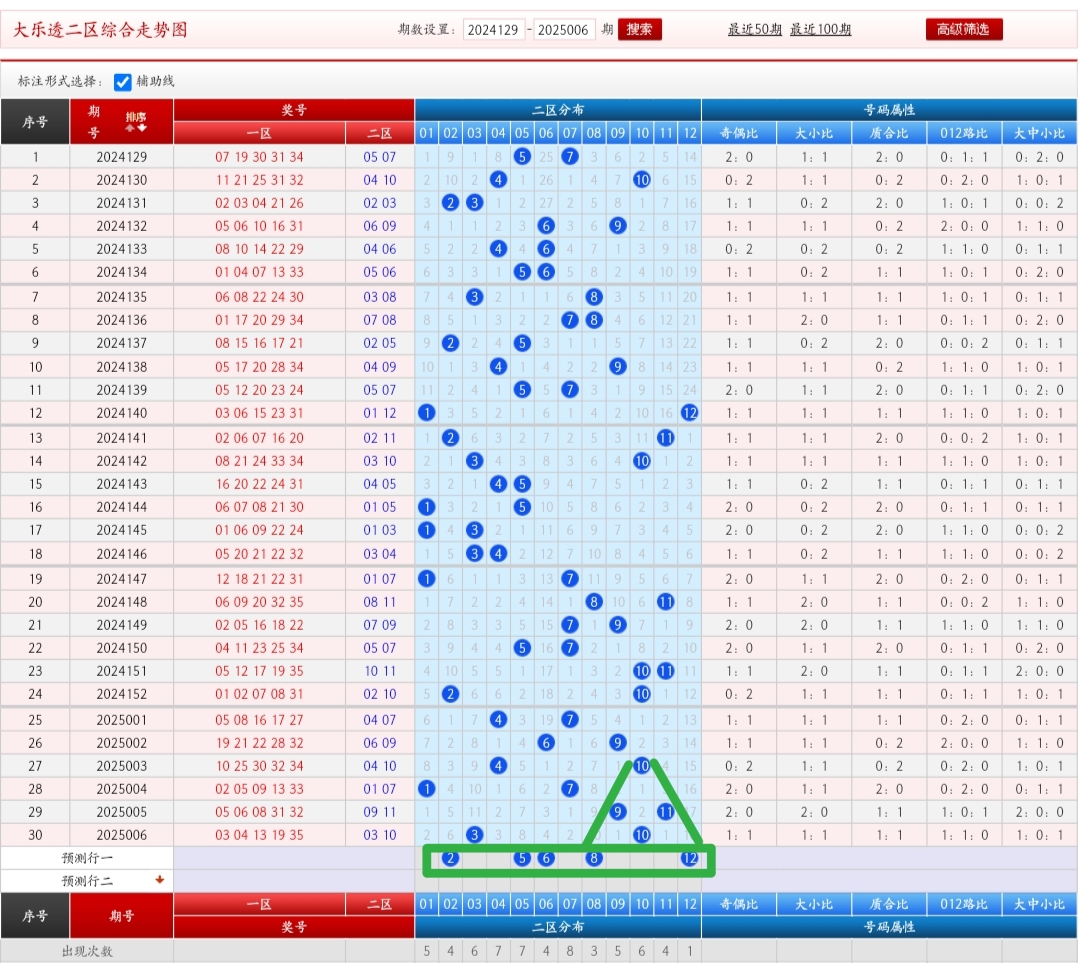
Task: Click blue ball 11 on period 2025005 row
Action: click(665, 812)
